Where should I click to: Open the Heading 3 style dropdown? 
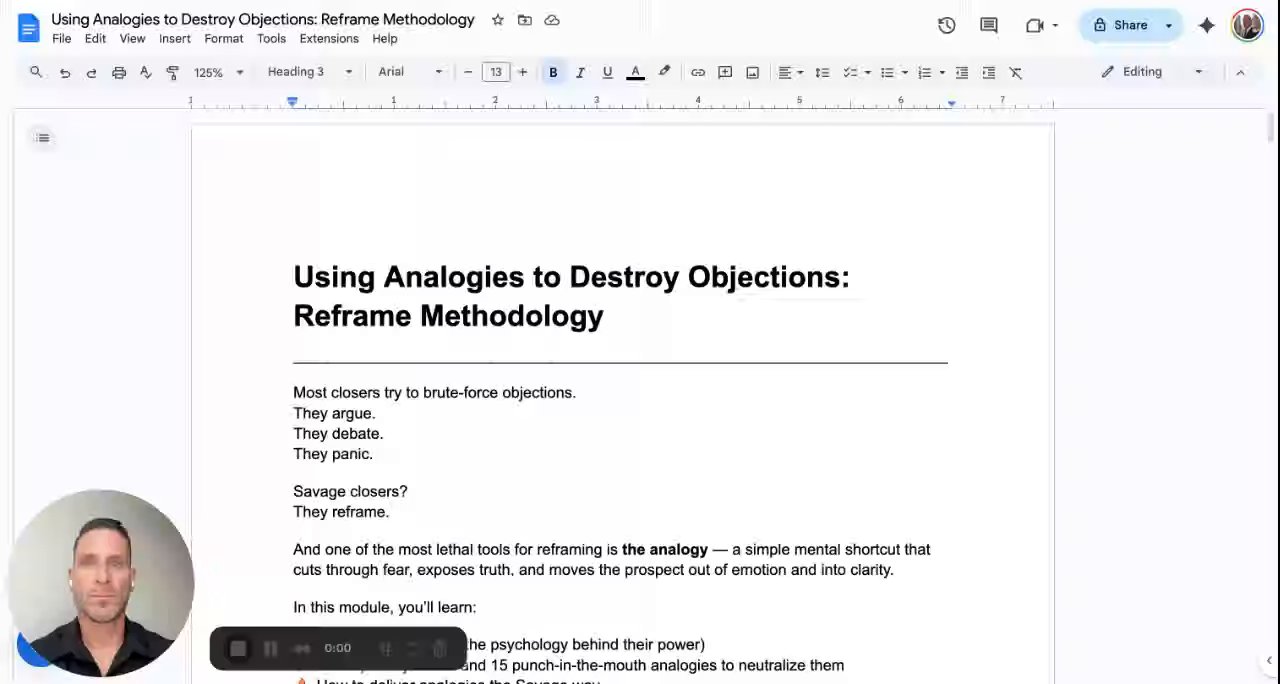coord(310,72)
